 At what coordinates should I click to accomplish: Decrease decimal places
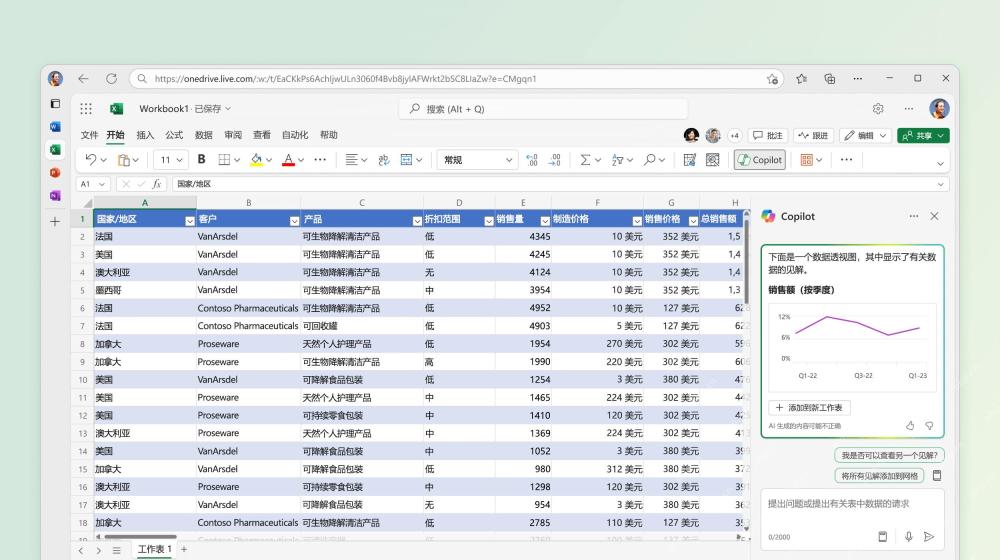[555, 160]
